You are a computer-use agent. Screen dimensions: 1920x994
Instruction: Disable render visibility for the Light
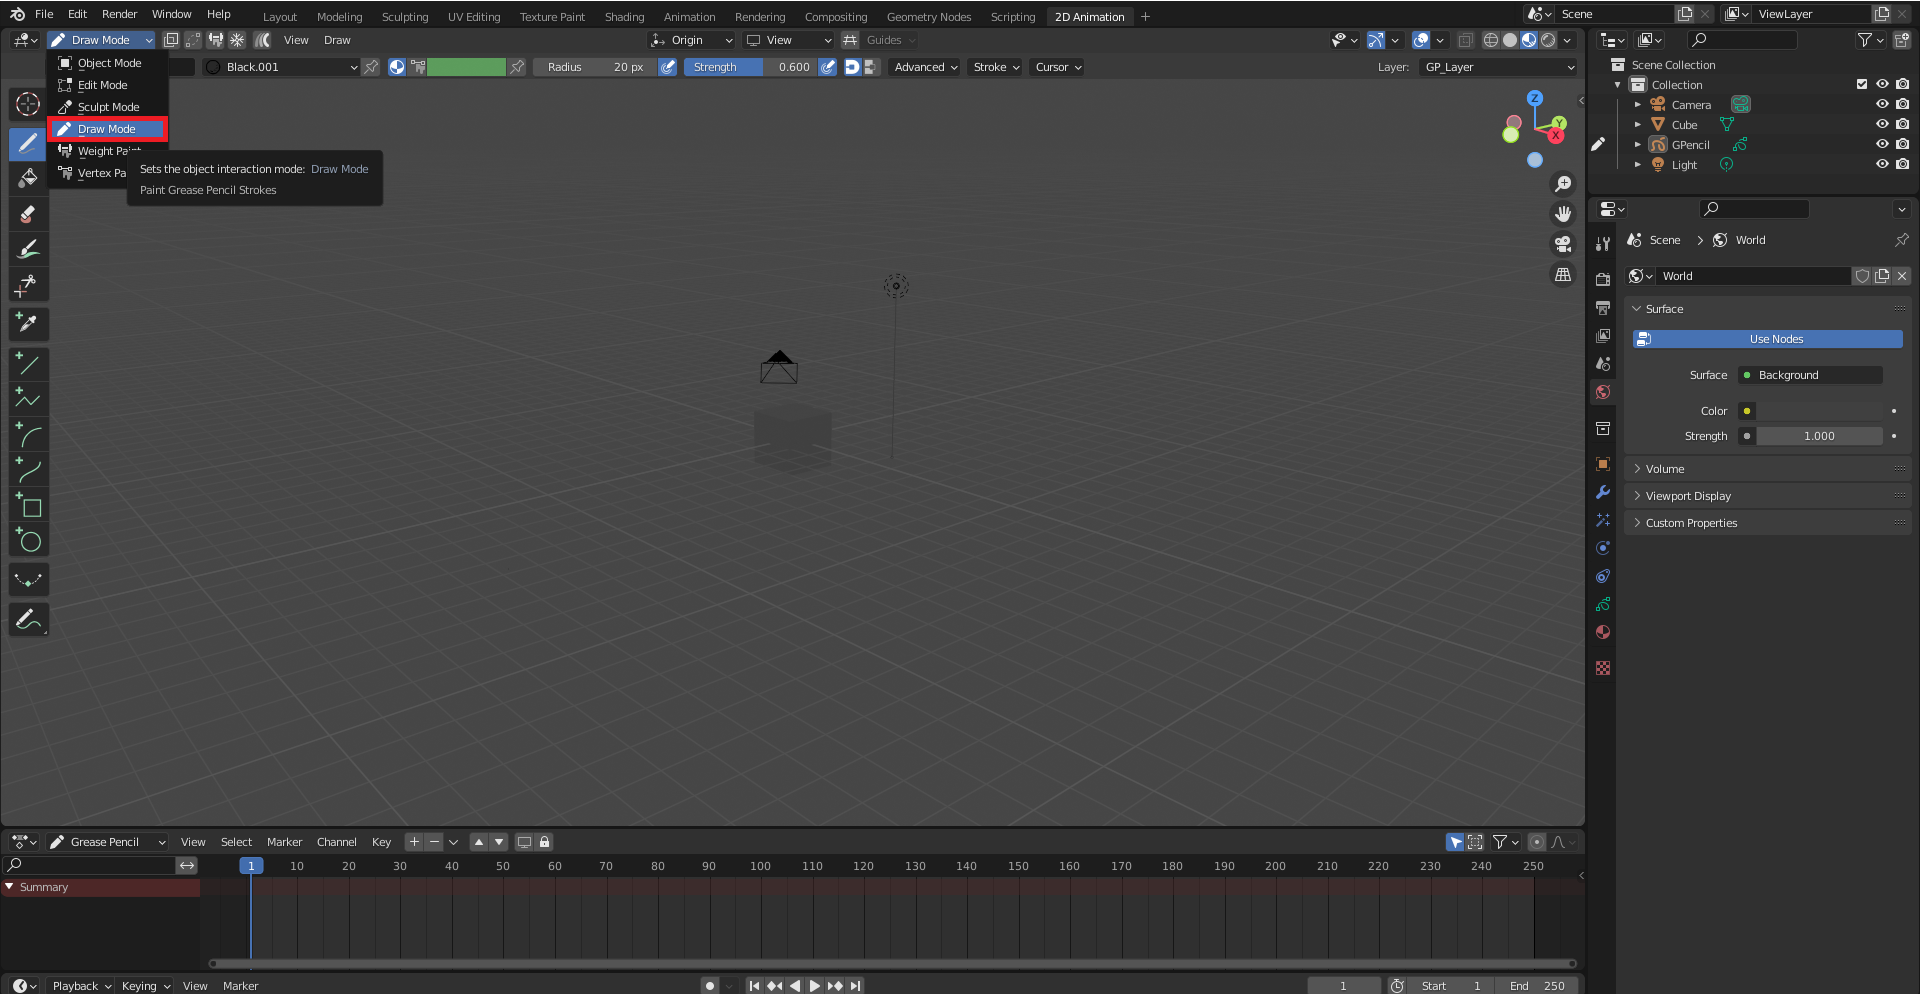[x=1903, y=165]
